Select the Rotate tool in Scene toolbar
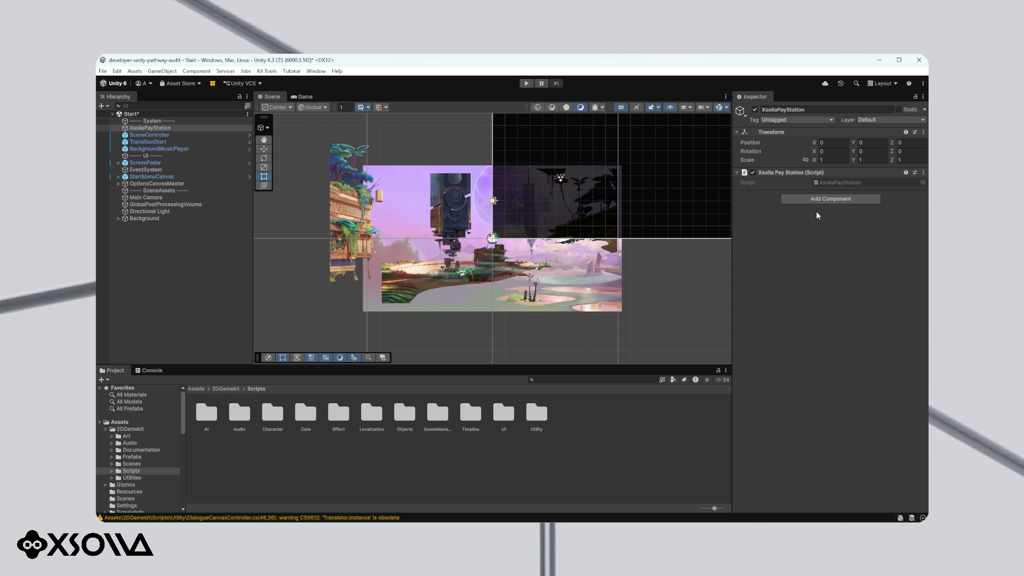Screen dimensions: 1024x576 point(264,158)
